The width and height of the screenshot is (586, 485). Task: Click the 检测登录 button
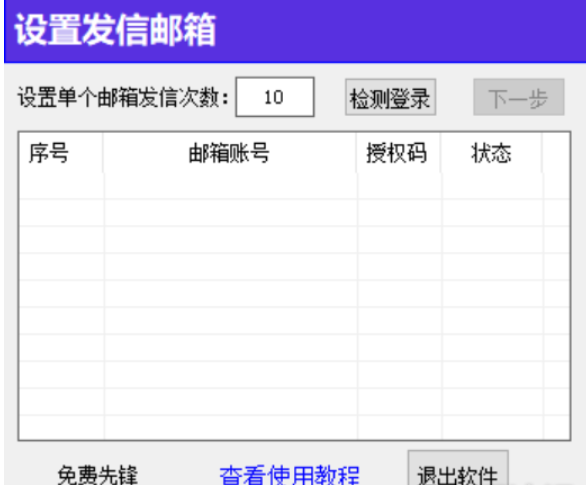click(391, 97)
